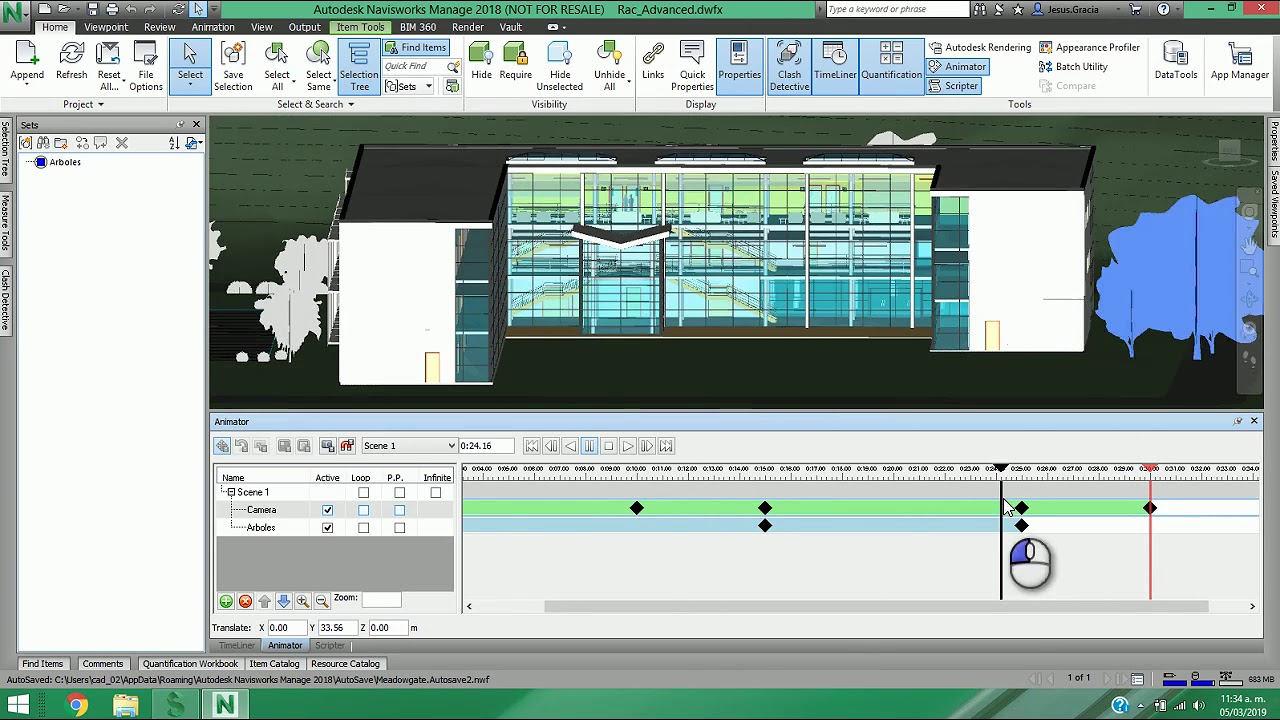Open the Clash Detective tool
Image resolution: width=1280 pixels, height=720 pixels.
pos(789,67)
